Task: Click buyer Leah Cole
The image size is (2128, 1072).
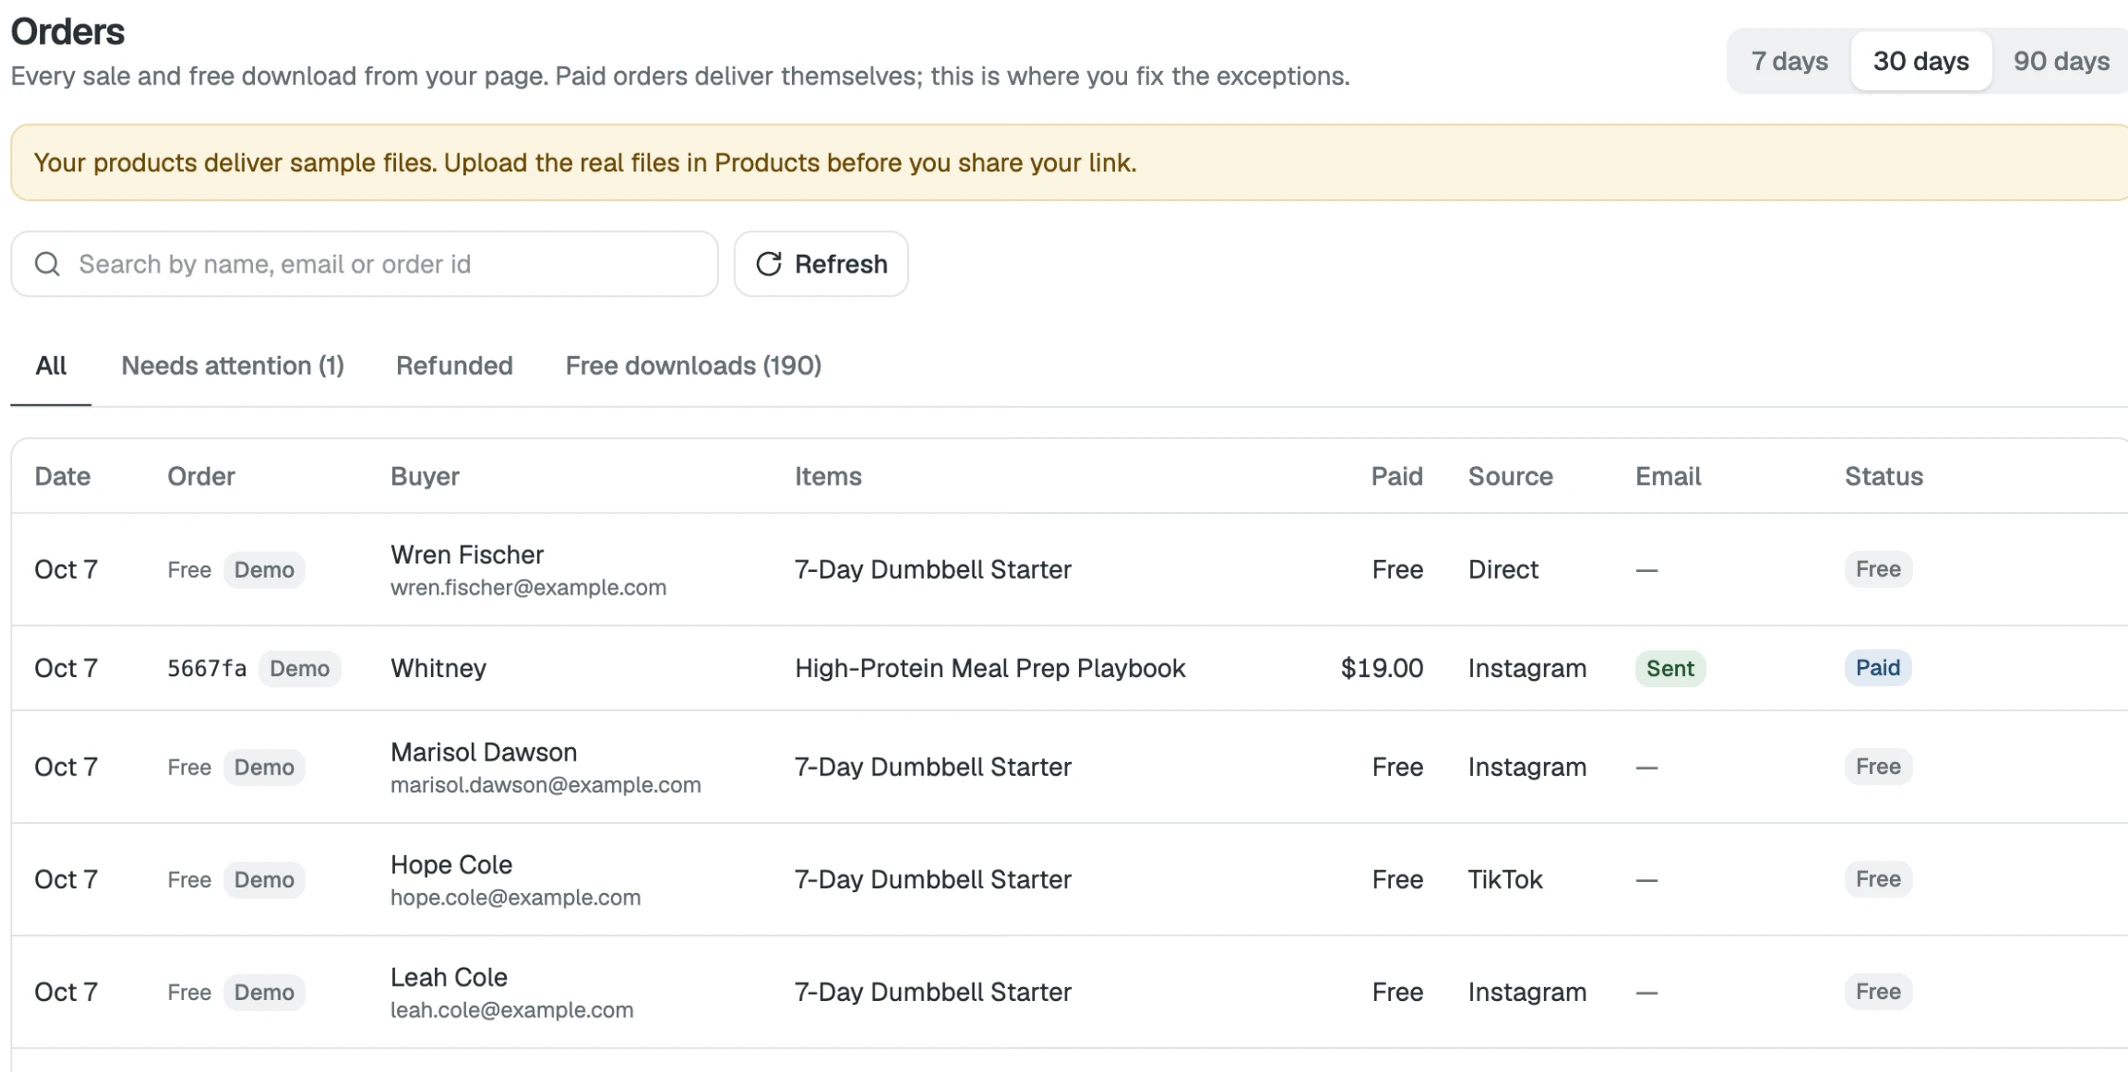Action: click(449, 977)
